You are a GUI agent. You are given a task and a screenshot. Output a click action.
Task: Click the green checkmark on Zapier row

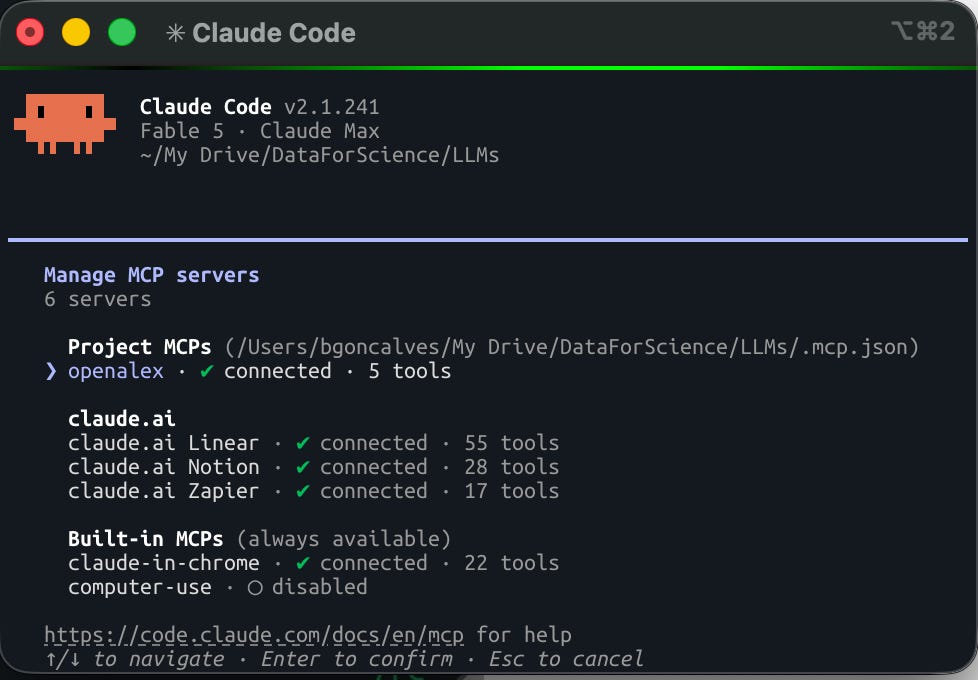pyautogui.click(x=303, y=491)
